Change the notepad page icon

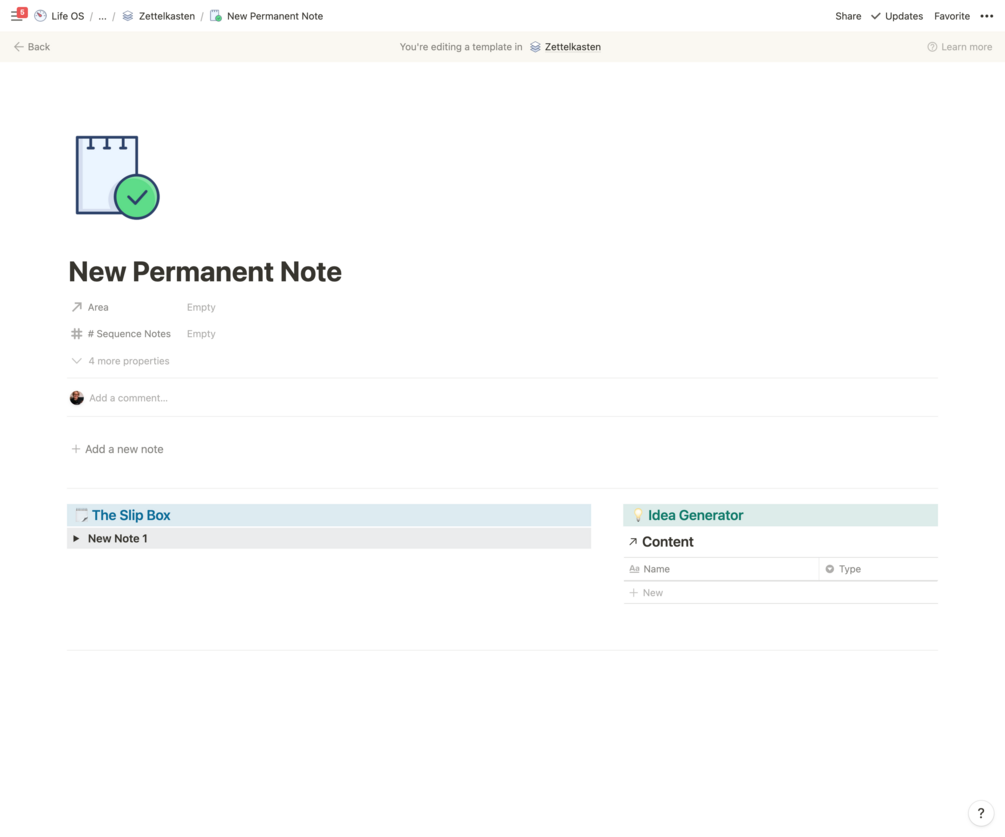pyautogui.click(x=117, y=178)
